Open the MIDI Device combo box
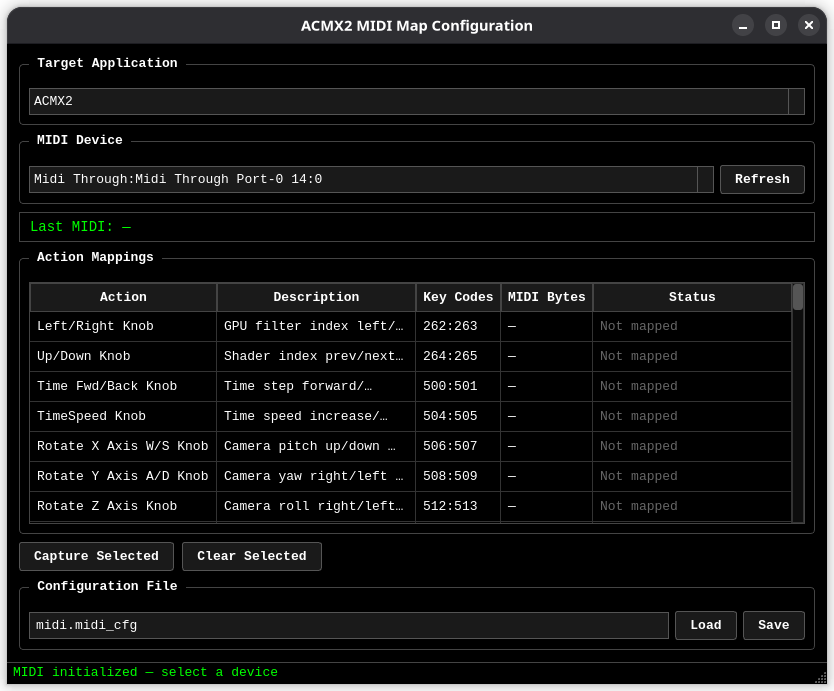Screen dimensions: 834x691 coord(371,179)
